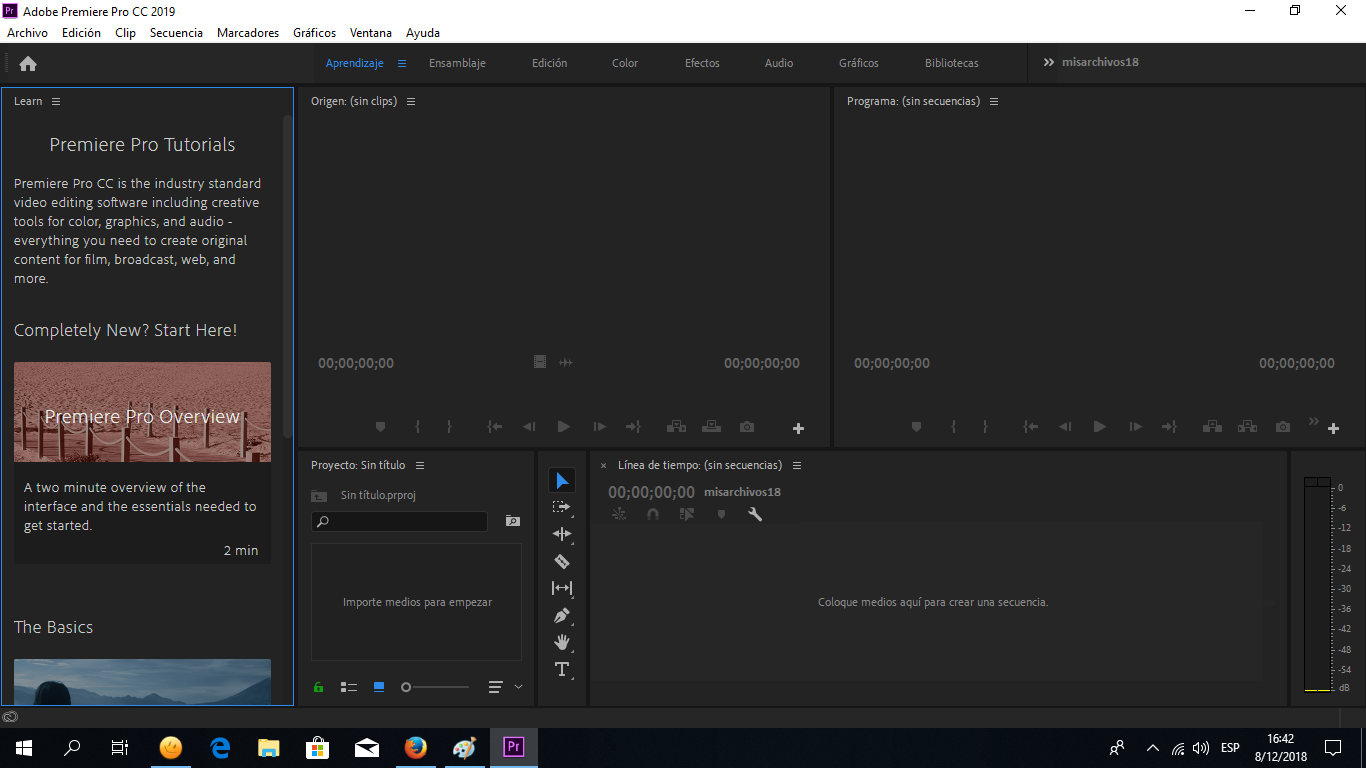The image size is (1366, 768).
Task: Toggle Snap magnet in Timeline
Action: click(x=653, y=514)
